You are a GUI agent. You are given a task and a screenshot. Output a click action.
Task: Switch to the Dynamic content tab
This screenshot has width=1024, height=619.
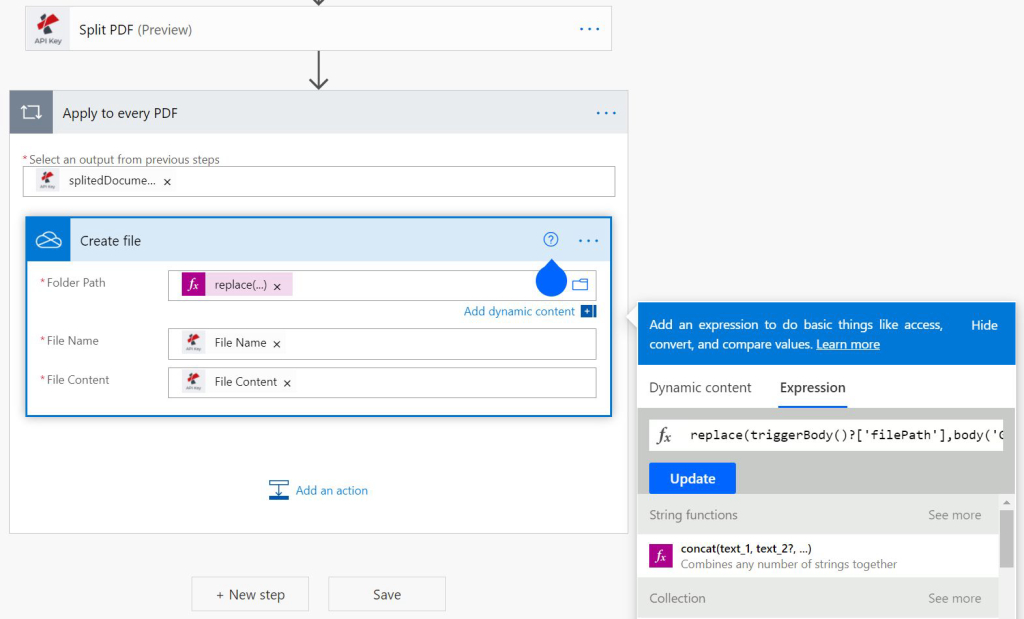(x=700, y=388)
